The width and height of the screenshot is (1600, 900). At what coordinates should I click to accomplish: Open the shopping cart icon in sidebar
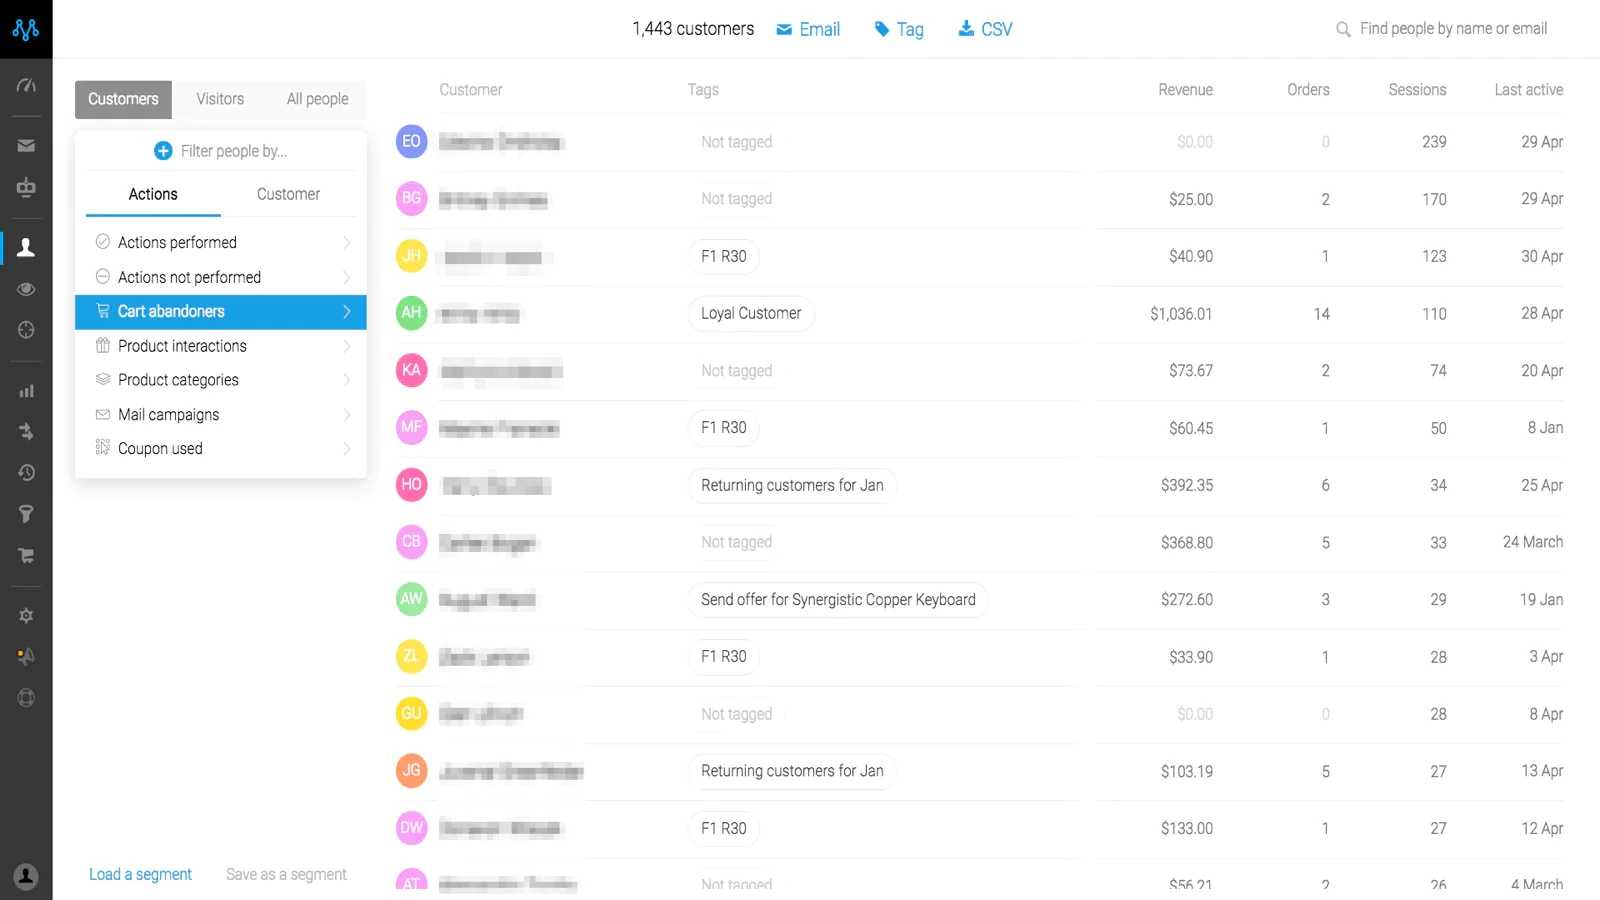[26, 555]
